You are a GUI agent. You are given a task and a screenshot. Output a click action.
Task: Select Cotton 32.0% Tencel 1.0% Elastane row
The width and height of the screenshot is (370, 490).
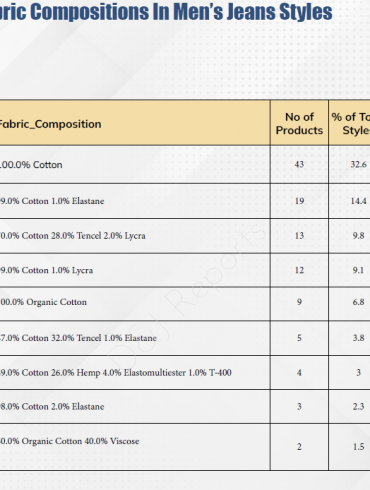[78, 338]
